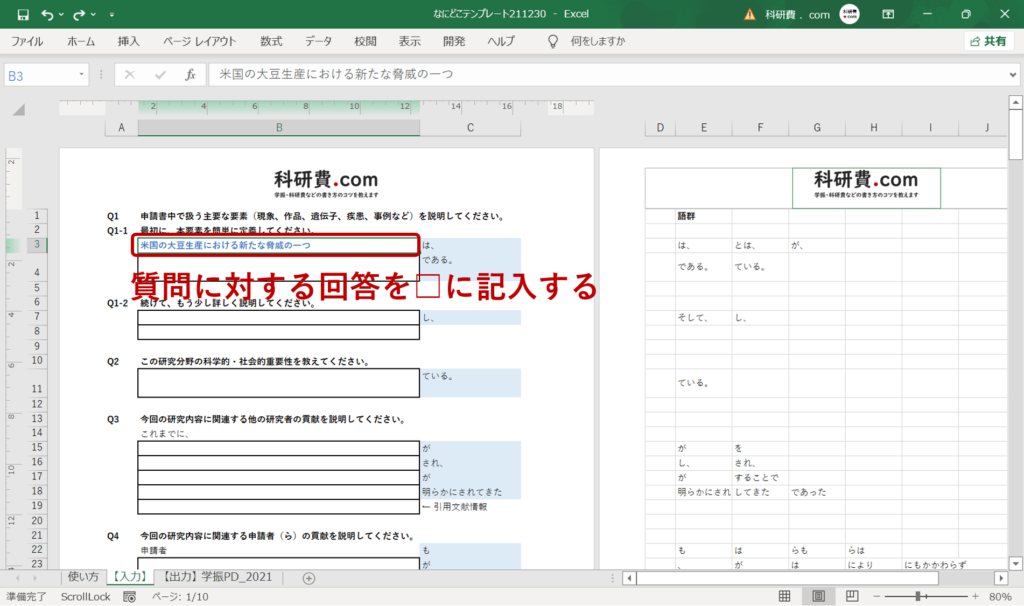Switch to the 使い方 sheet tab
Screen dimensions: 1024x606
point(84,577)
